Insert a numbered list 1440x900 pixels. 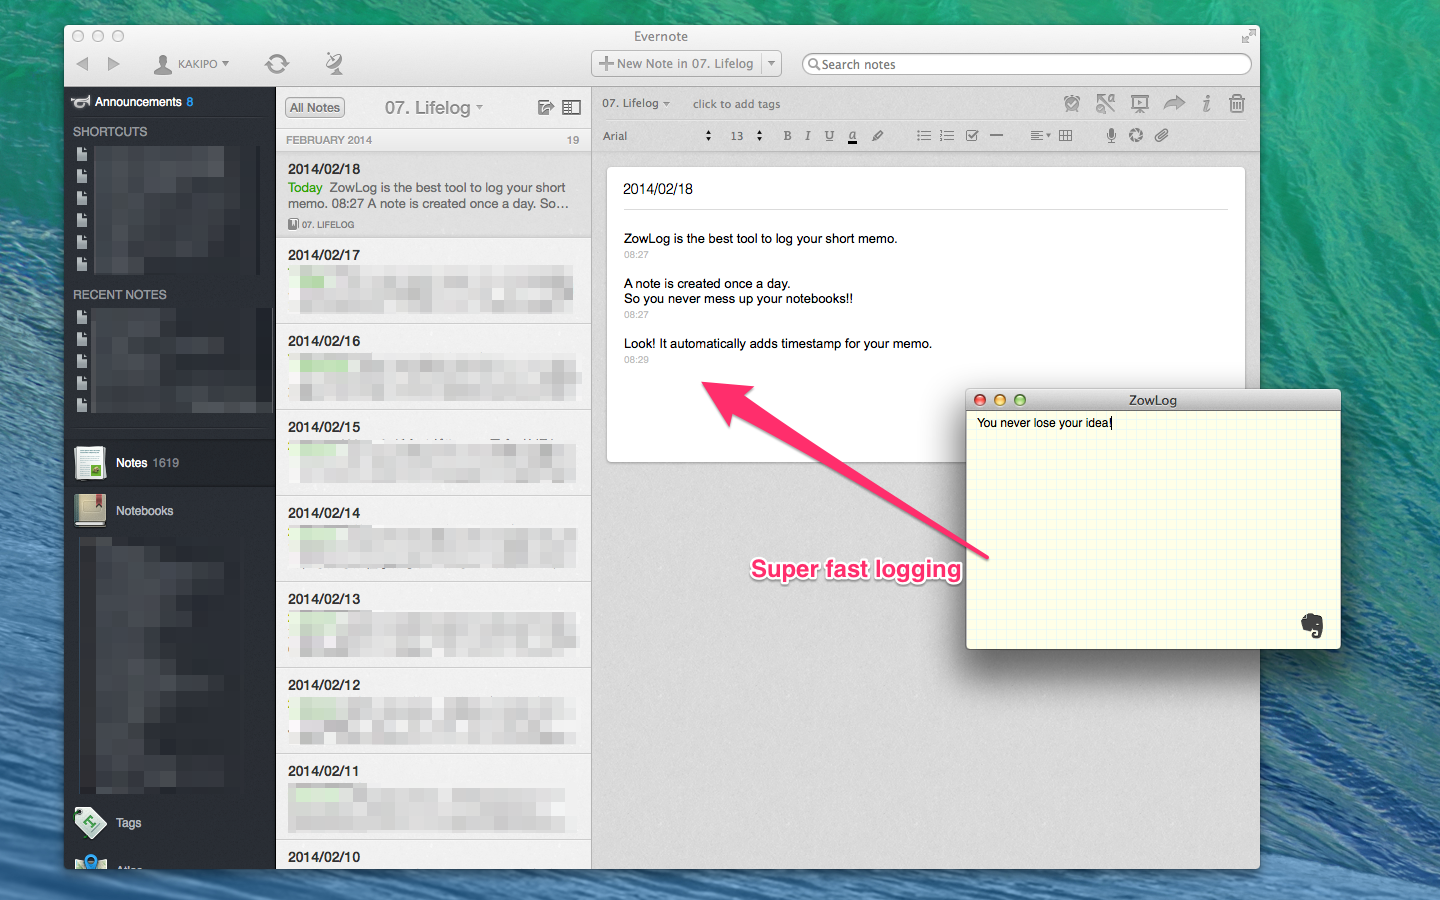pos(947,136)
